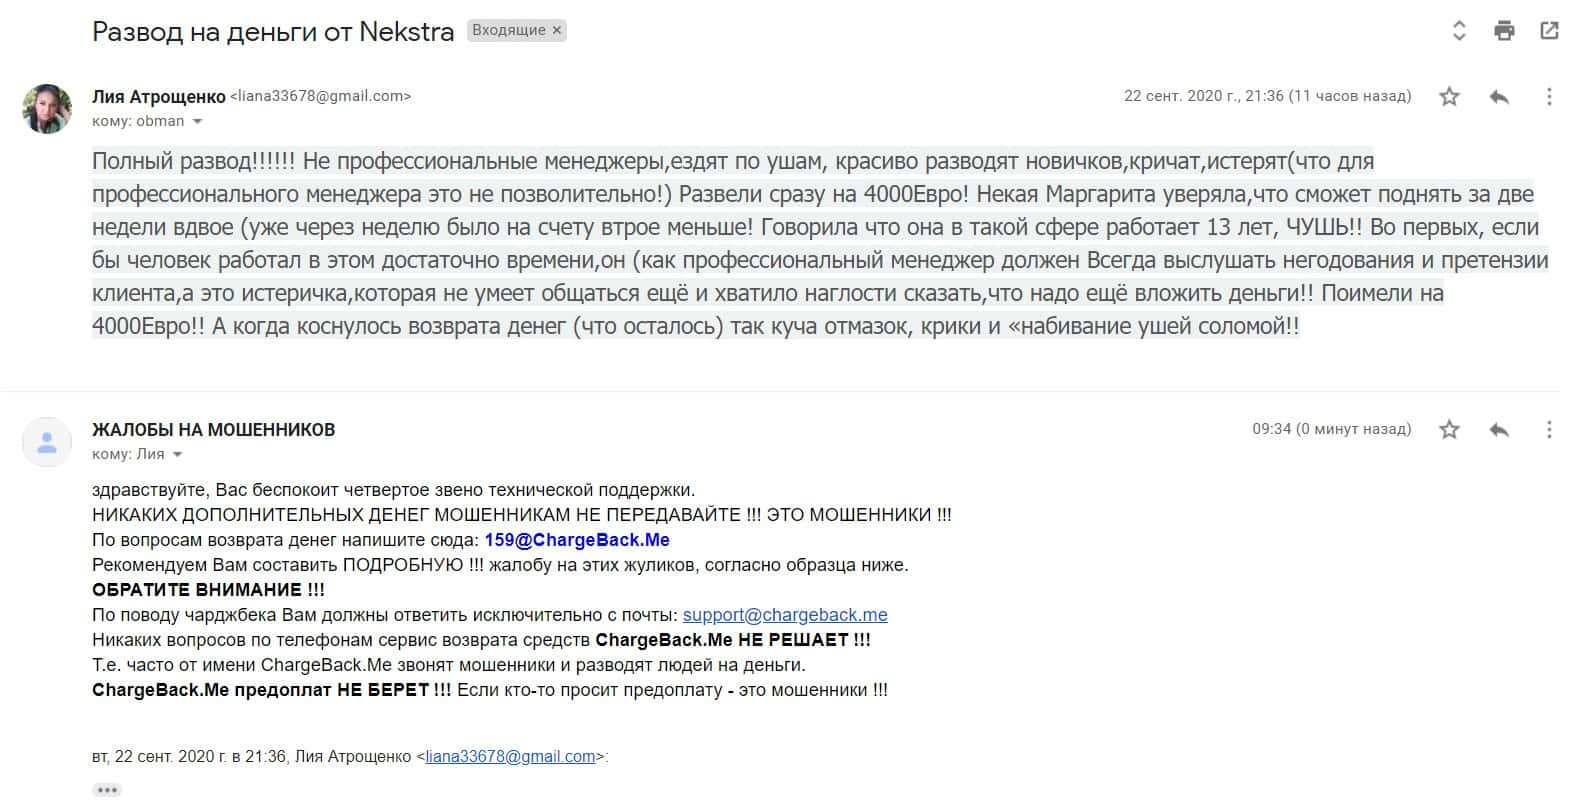
Task: Open the support@chargeback.me email link
Action: (x=785, y=615)
